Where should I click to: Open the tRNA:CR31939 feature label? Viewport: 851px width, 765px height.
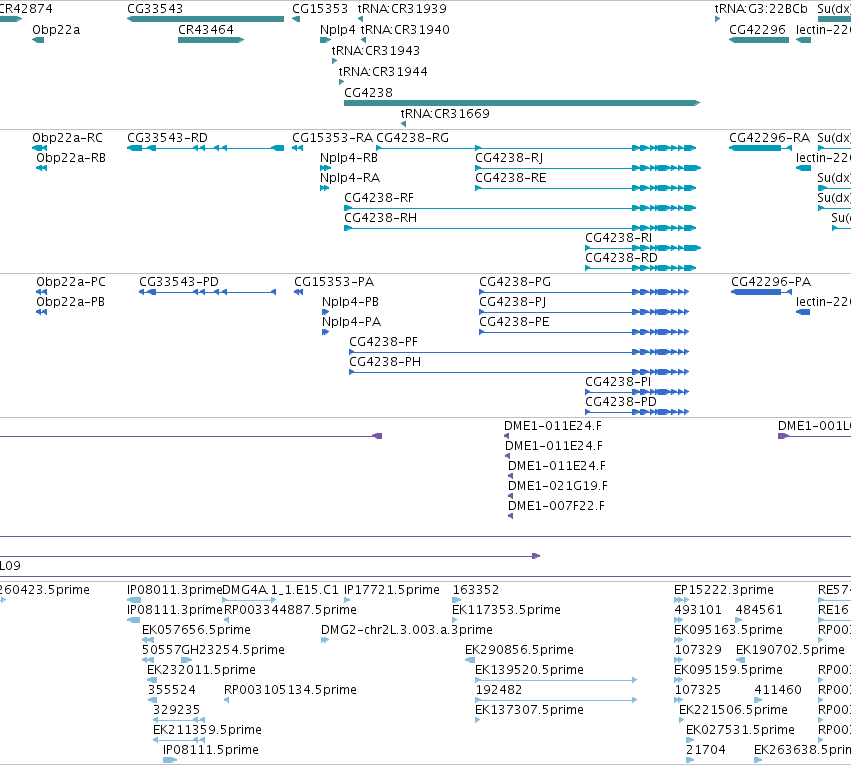[x=402, y=9]
